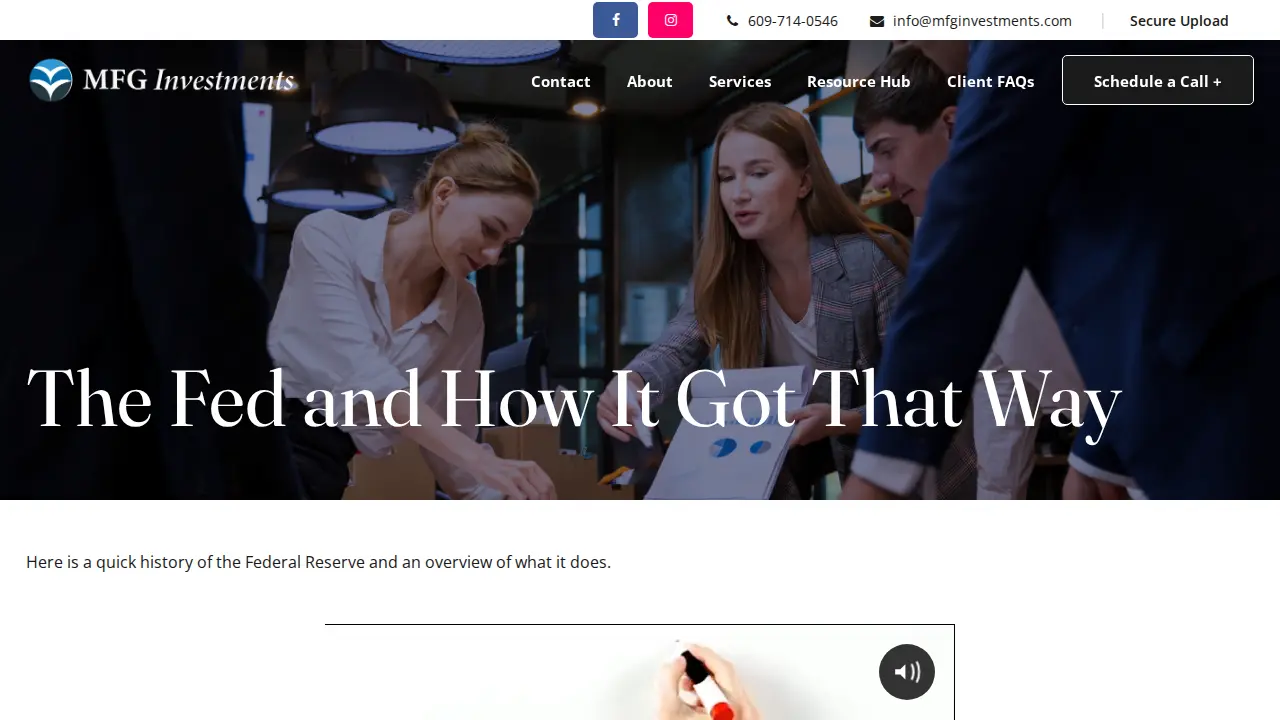This screenshot has width=1280, height=720.
Task: Click the phone icon beside 609-714-0546
Action: 732,21
